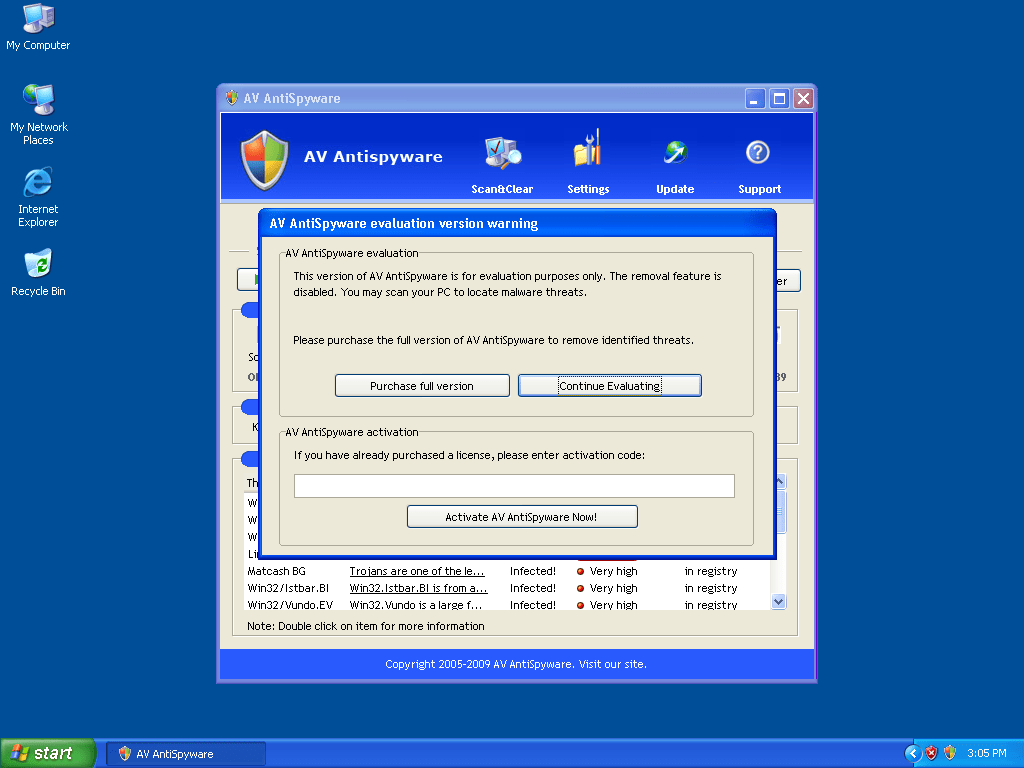
Task: Click the Update globe icon
Action: (x=675, y=154)
